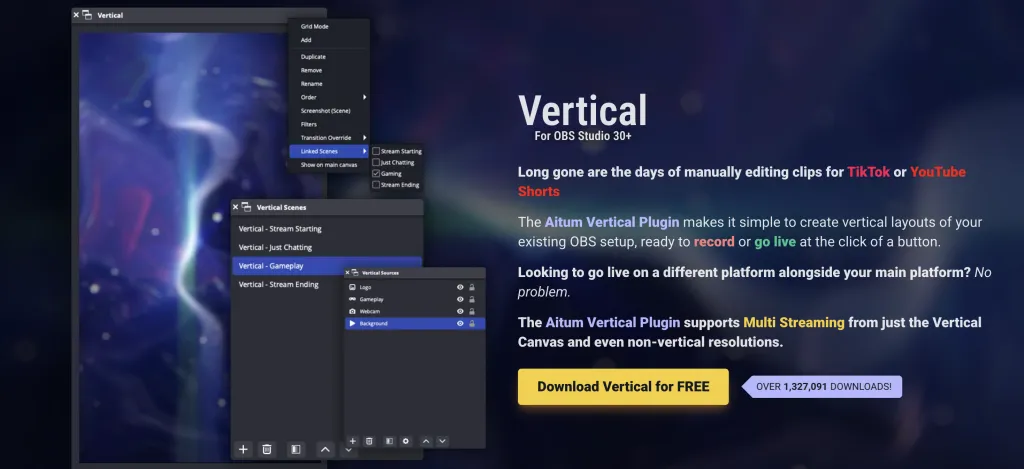Move source up in Vertical Sources
Screen dimensions: 1024x469
click(x=426, y=441)
